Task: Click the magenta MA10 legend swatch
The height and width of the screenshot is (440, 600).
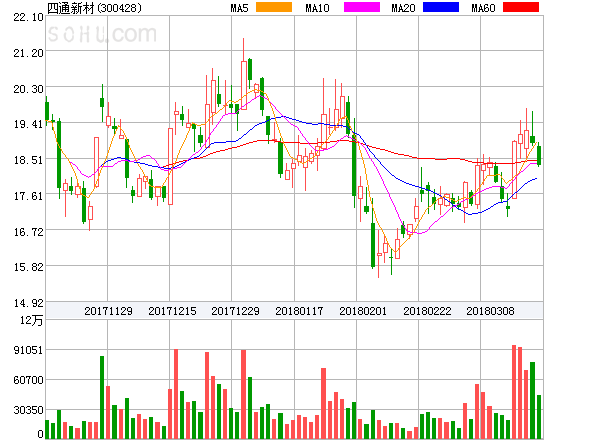Action: pyautogui.click(x=362, y=7)
